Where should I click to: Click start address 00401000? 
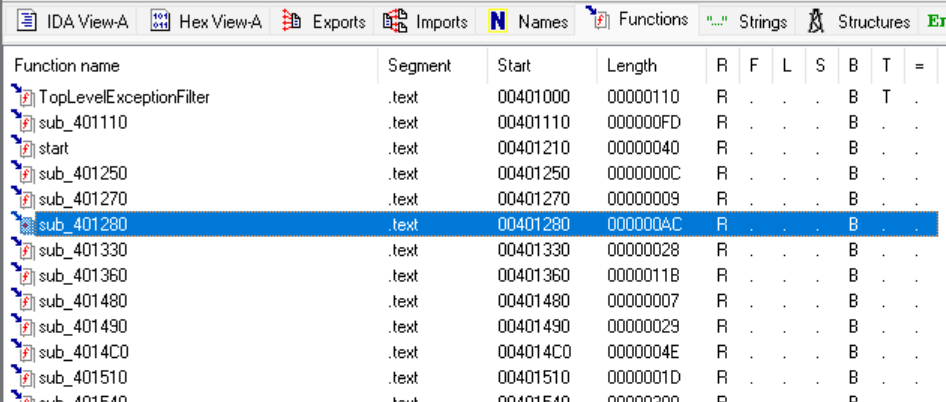(x=533, y=97)
